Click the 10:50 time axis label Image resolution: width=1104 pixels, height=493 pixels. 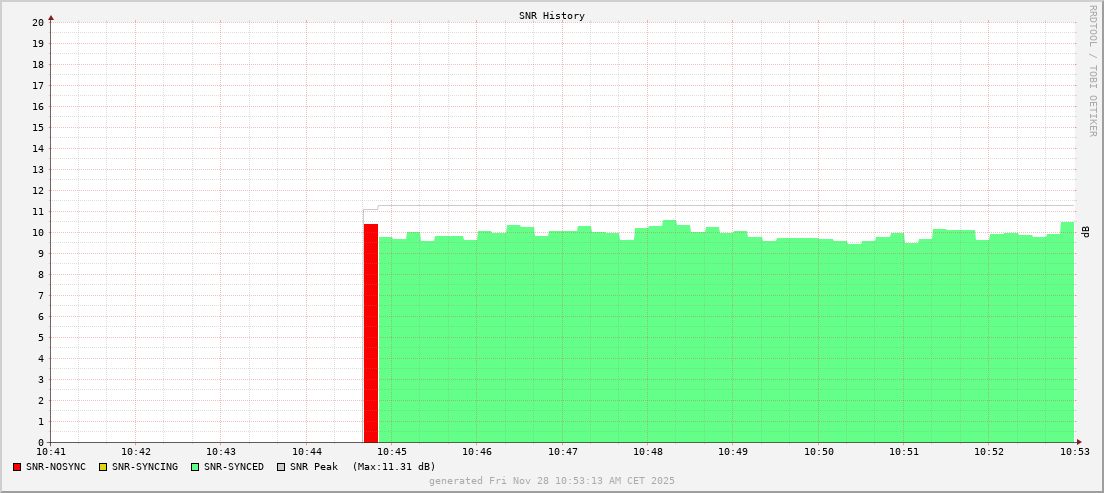coord(818,452)
